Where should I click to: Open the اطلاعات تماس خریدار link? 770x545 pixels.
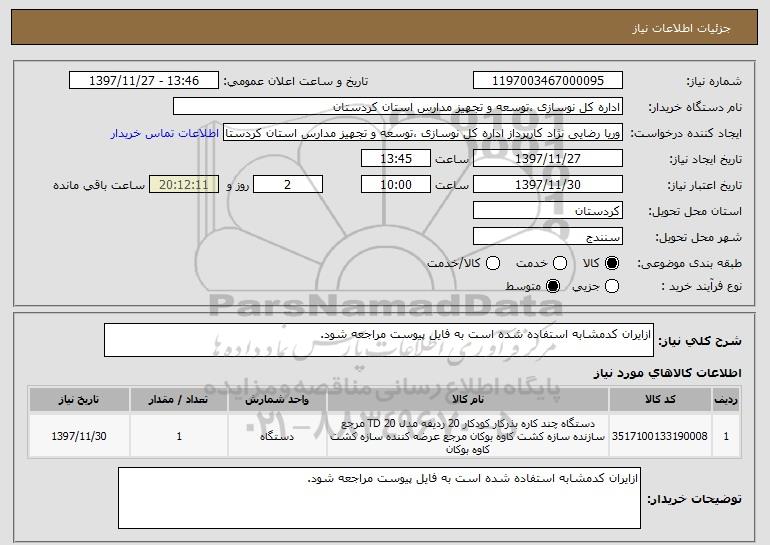(165, 133)
